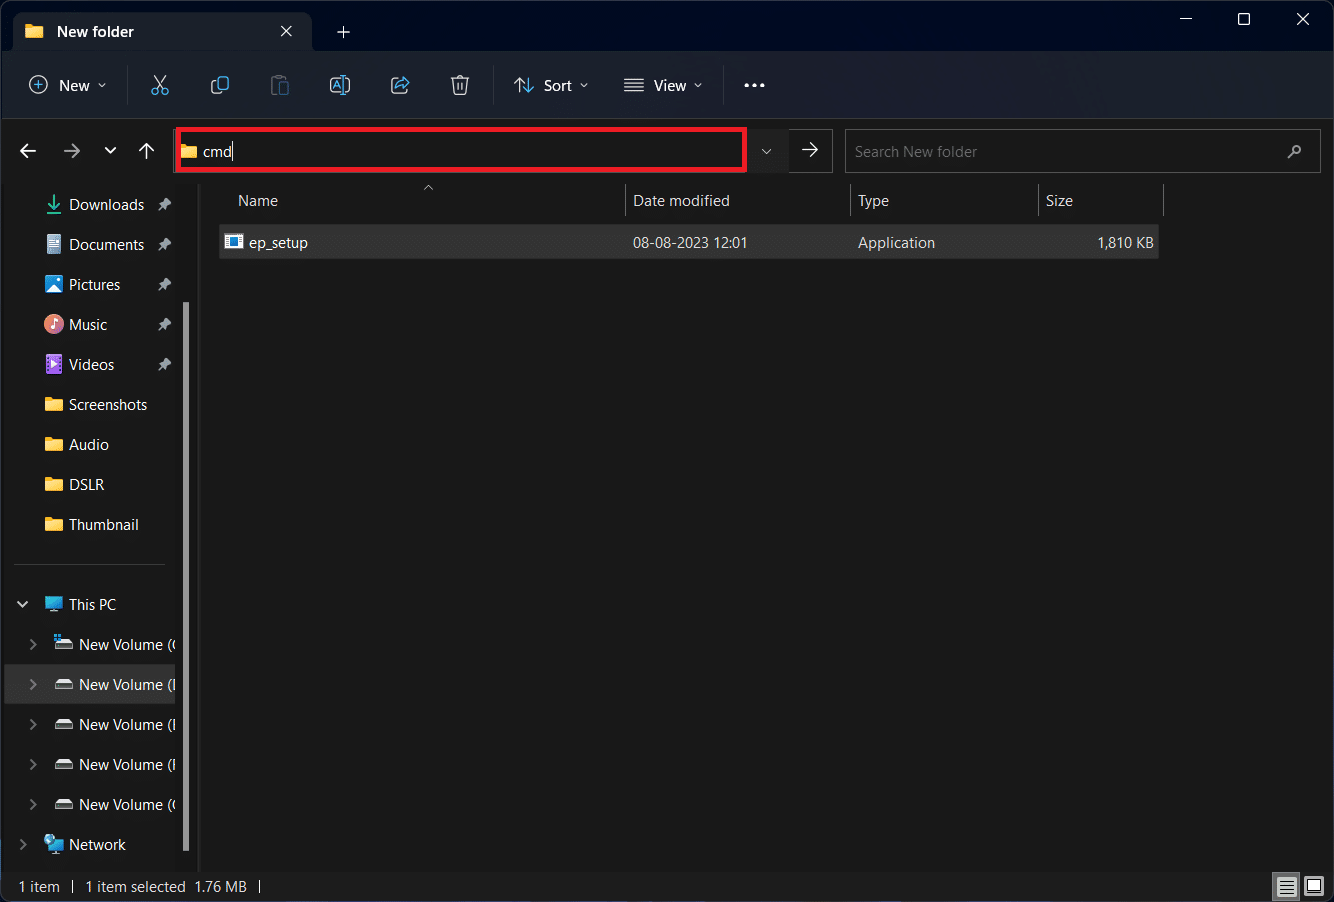The height and width of the screenshot is (902, 1334).
Task: Switch to large thumbnails view
Action: (1313, 886)
